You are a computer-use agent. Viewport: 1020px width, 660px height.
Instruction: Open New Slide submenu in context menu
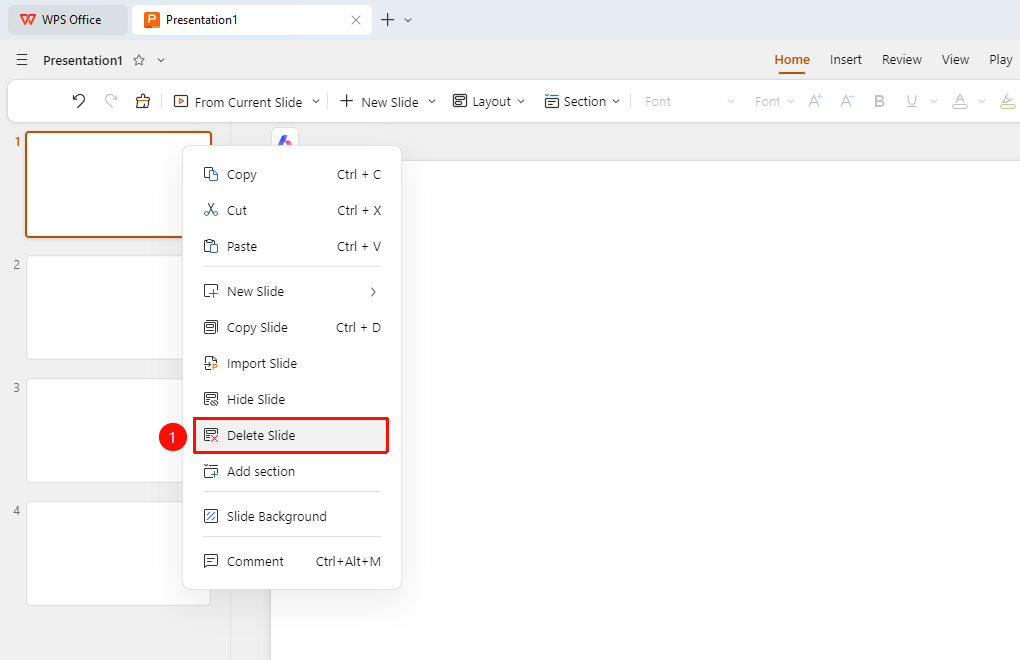tap(292, 291)
